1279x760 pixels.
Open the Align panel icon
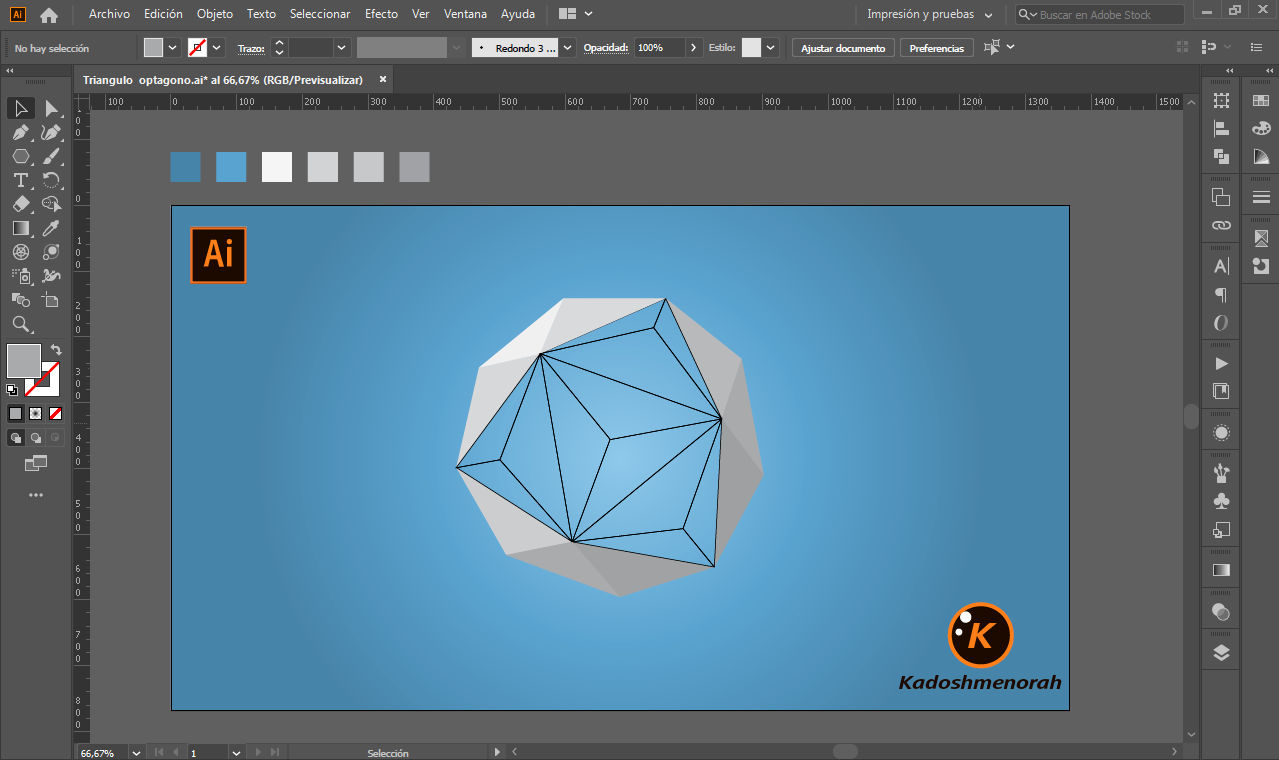point(1221,128)
